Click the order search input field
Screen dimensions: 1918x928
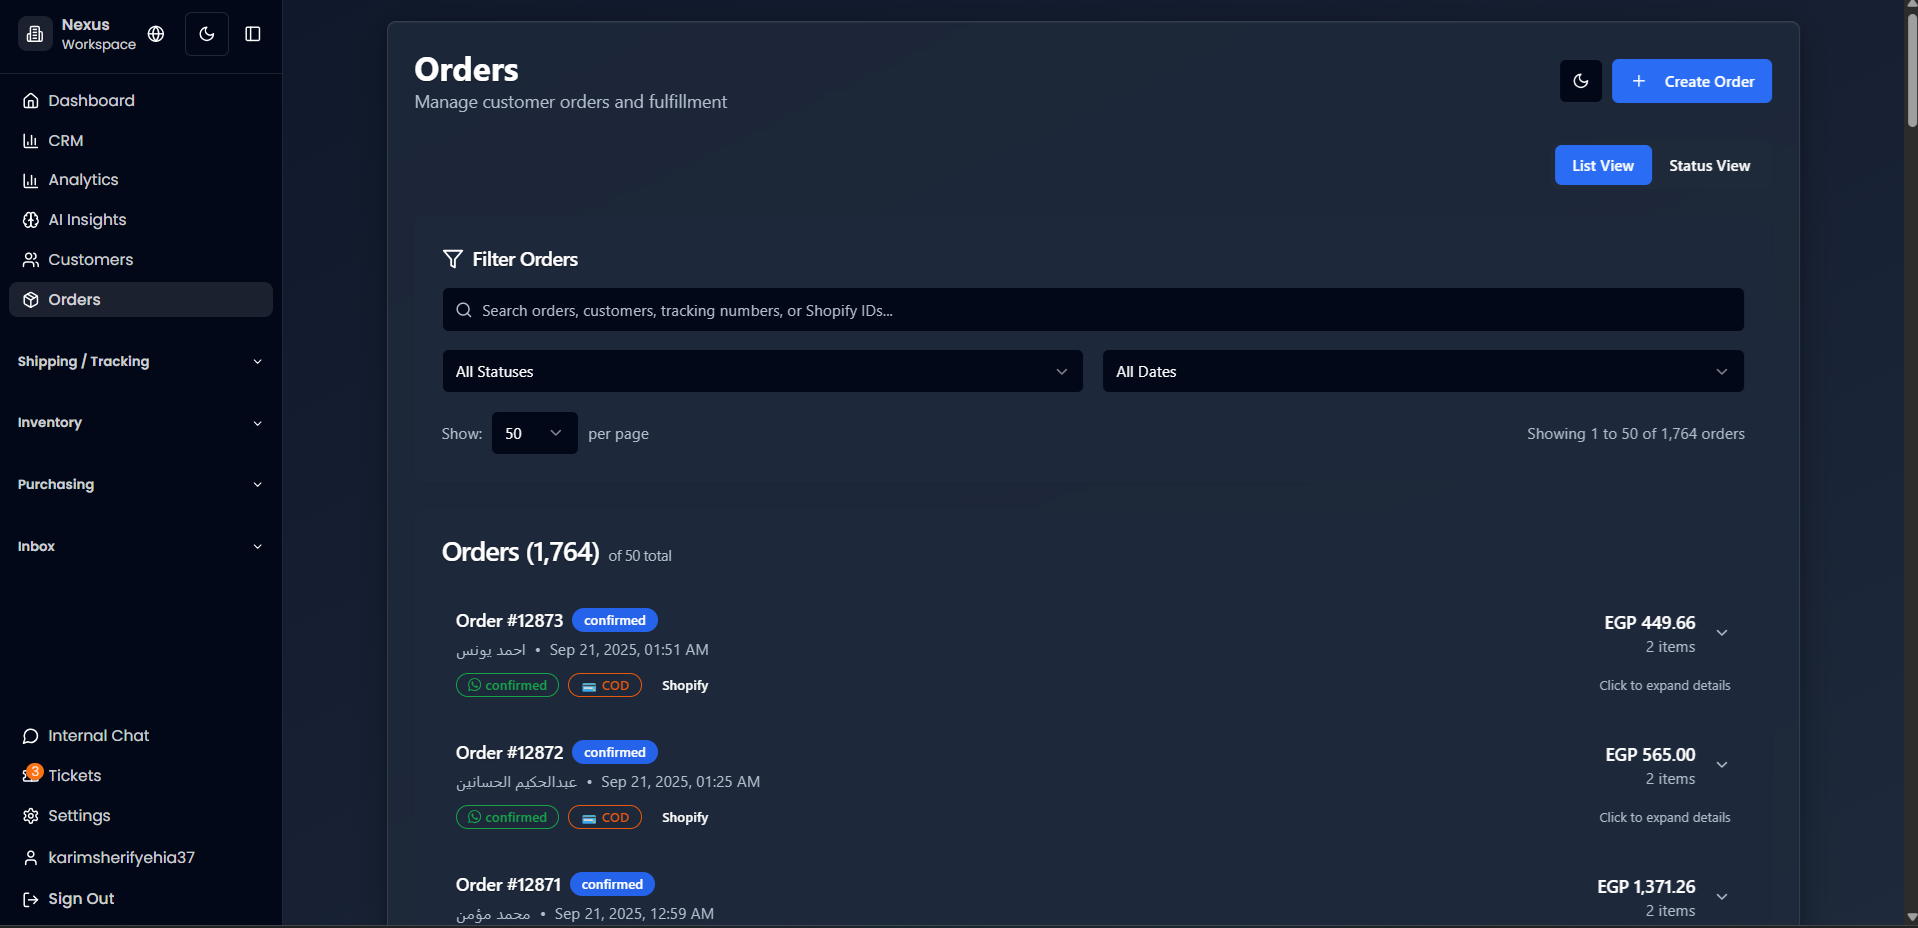pos(1092,310)
